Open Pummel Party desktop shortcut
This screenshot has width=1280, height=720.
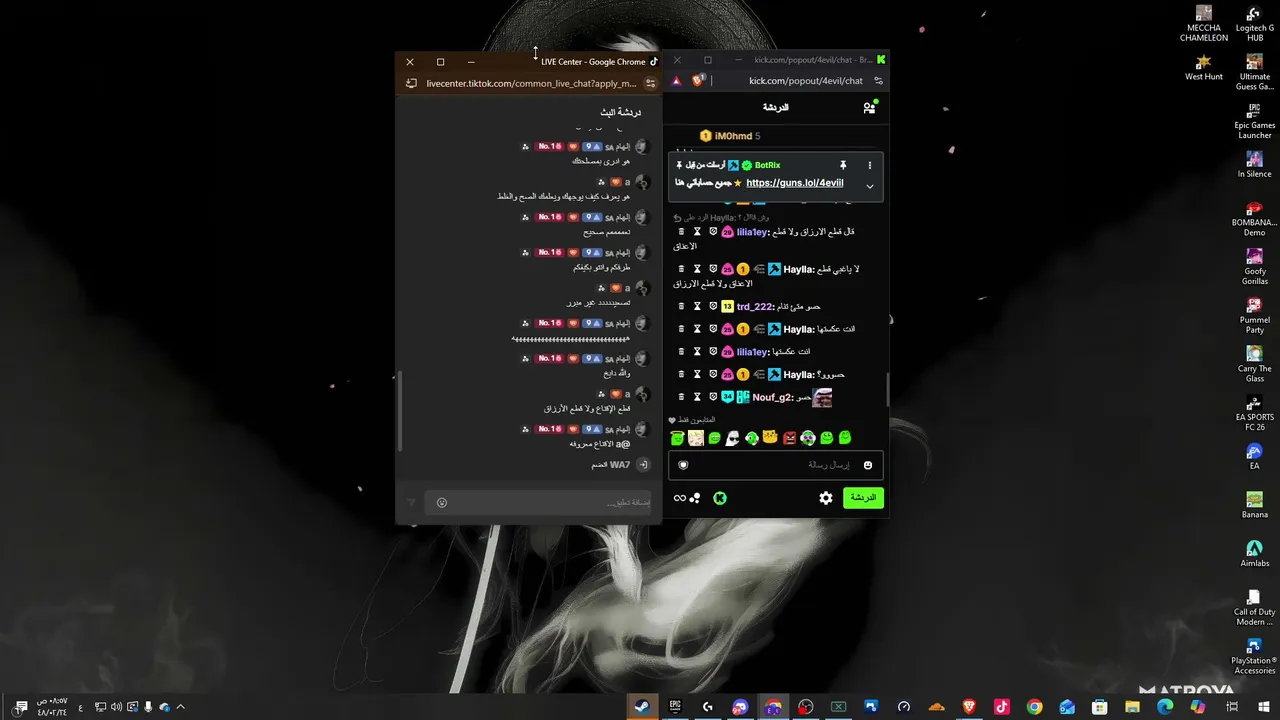click(x=1255, y=315)
